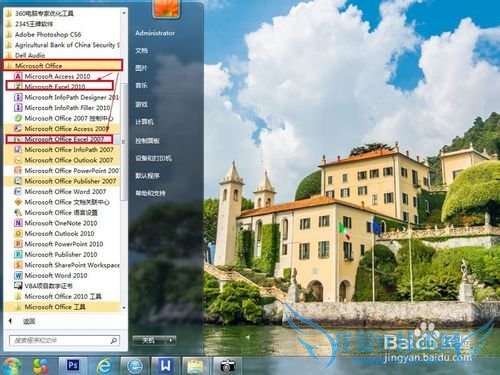This screenshot has height=375, width=500.
Task: Expand the Adobe Photoshop CS6 folder
Action: pos(62,34)
